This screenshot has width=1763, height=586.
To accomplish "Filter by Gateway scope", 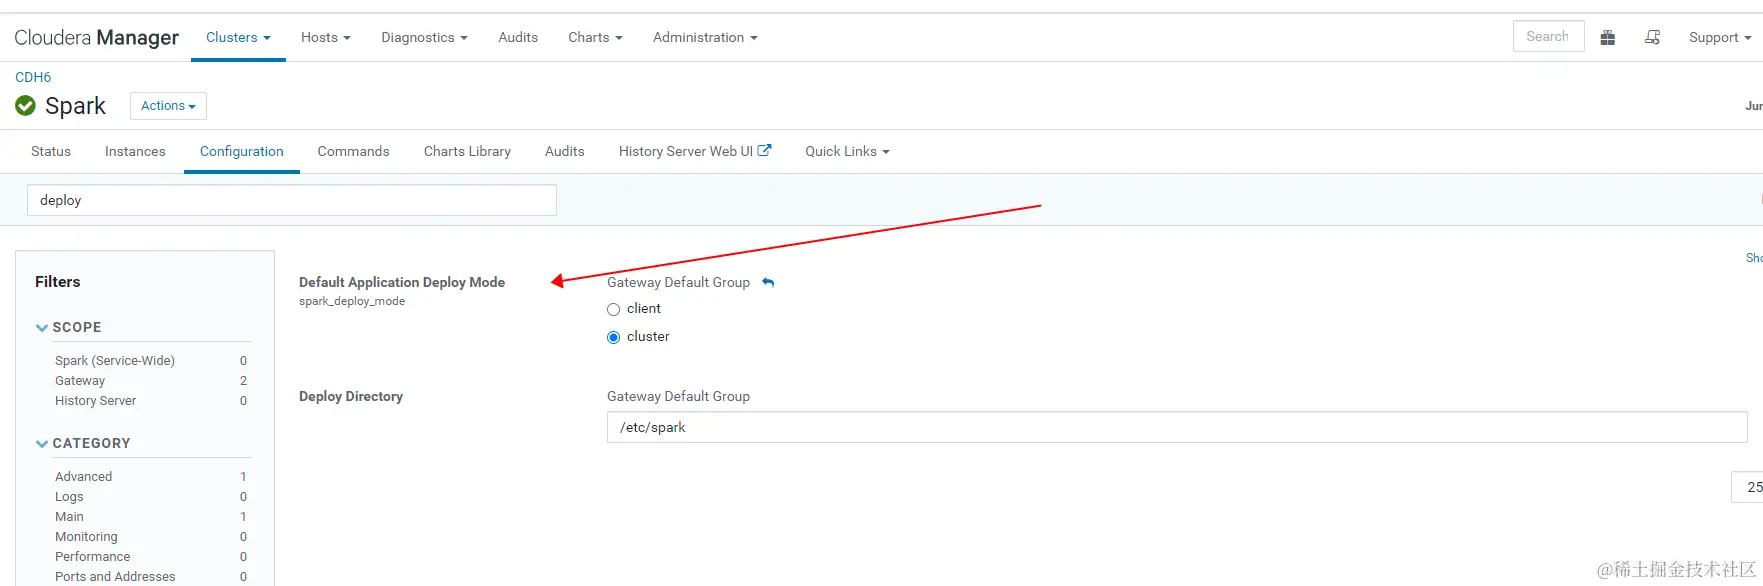I will coord(80,381).
